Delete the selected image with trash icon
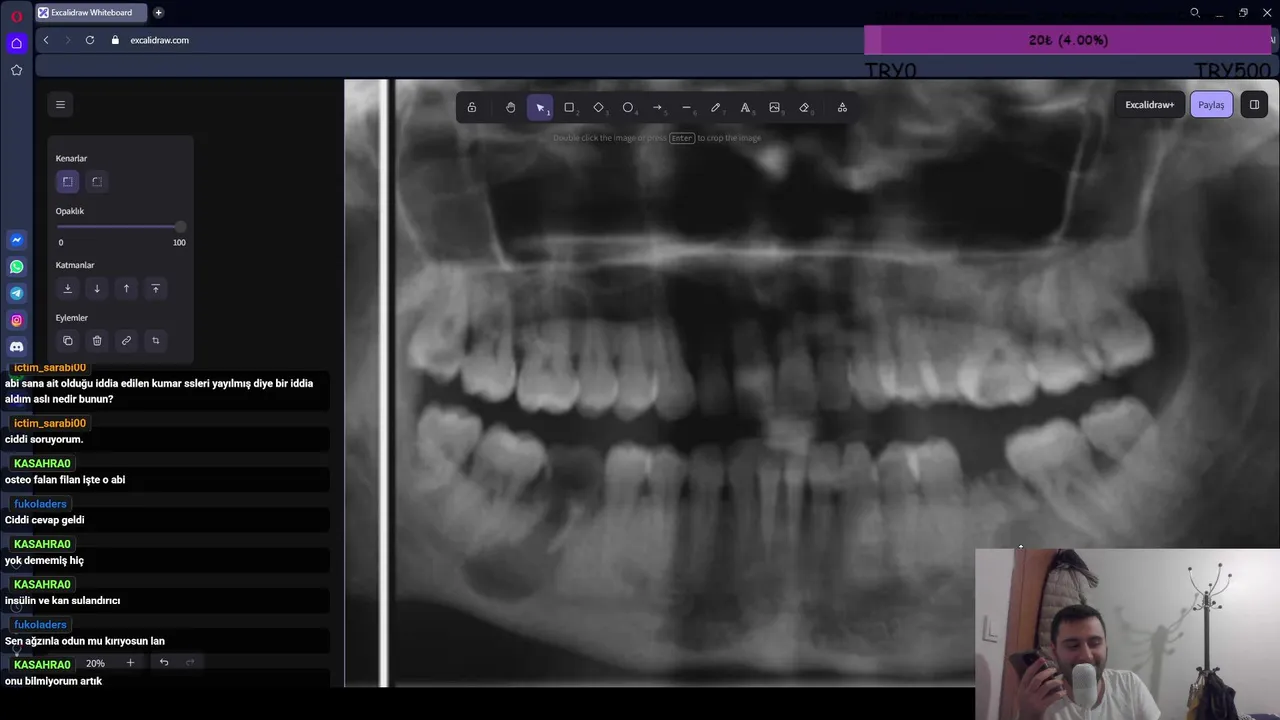This screenshot has height=720, width=1280. pyautogui.click(x=97, y=340)
